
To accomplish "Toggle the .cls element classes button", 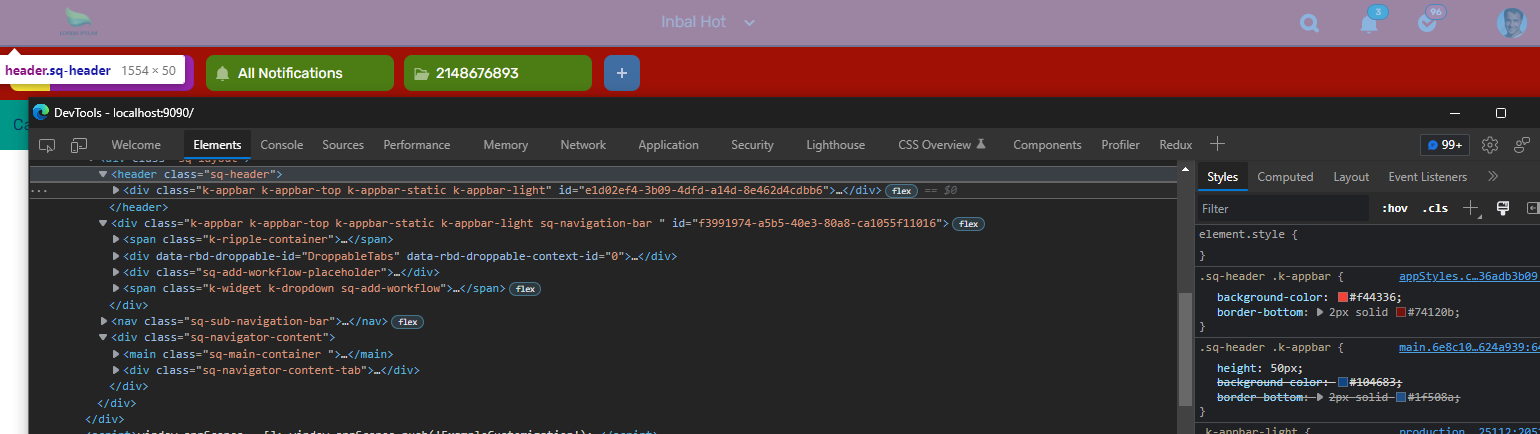I will 1435,209.
